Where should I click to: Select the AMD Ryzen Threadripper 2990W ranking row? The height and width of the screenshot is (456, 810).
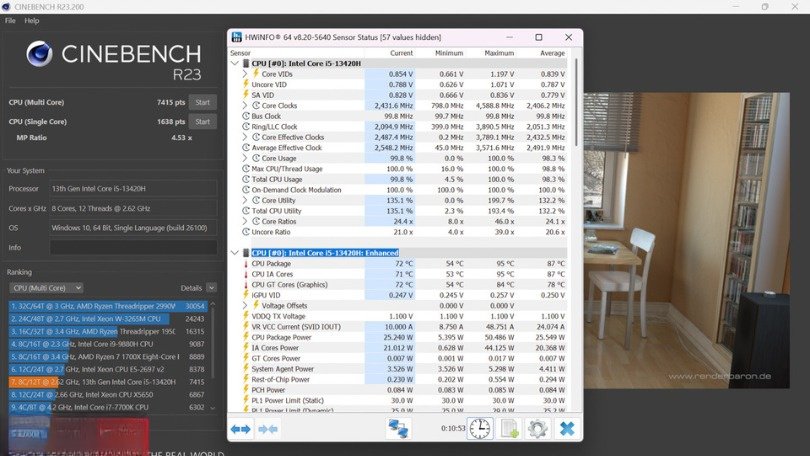108,306
